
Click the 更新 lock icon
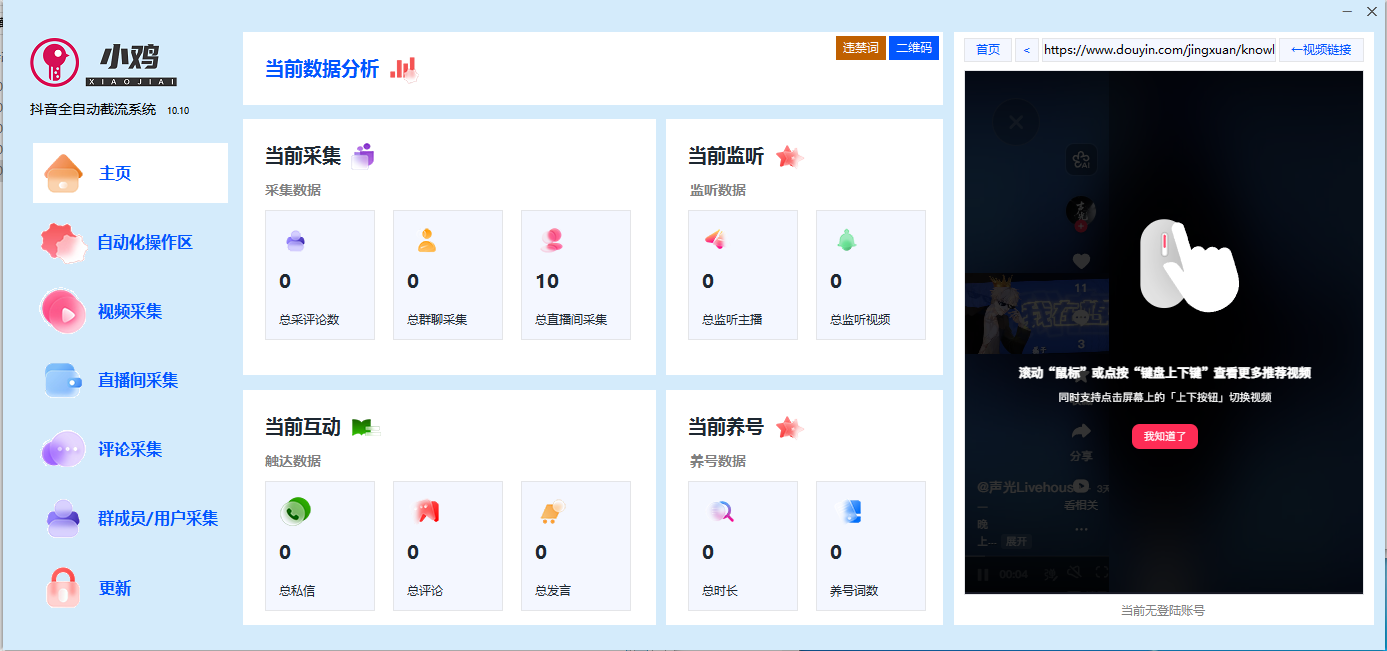(x=63, y=588)
